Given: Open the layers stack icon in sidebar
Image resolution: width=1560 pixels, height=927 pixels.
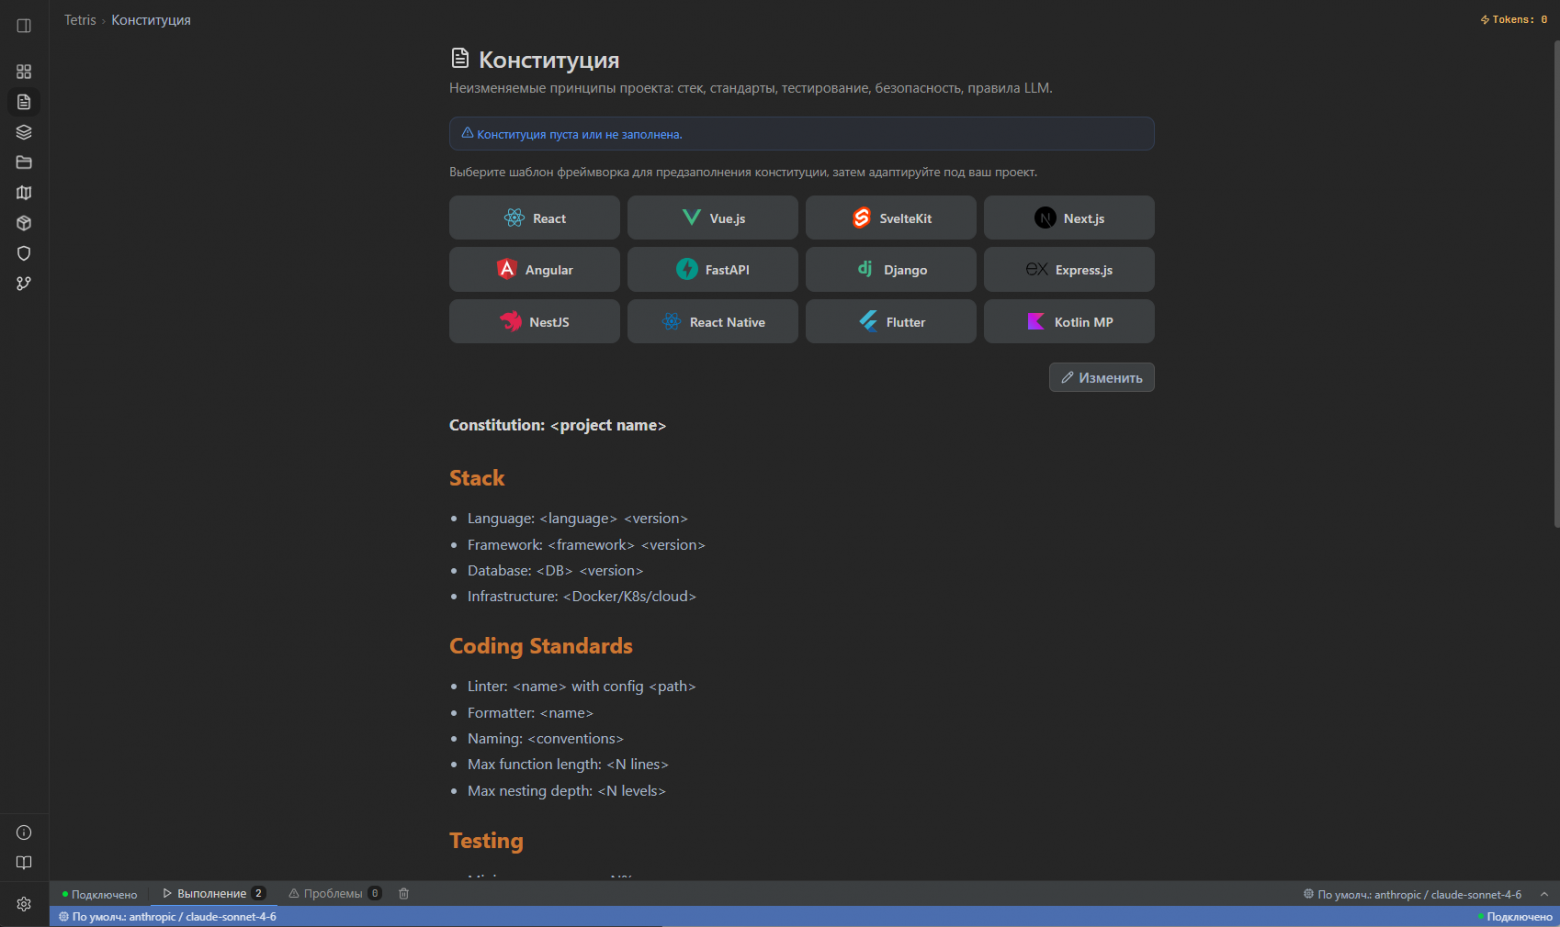Looking at the screenshot, I should (24, 132).
